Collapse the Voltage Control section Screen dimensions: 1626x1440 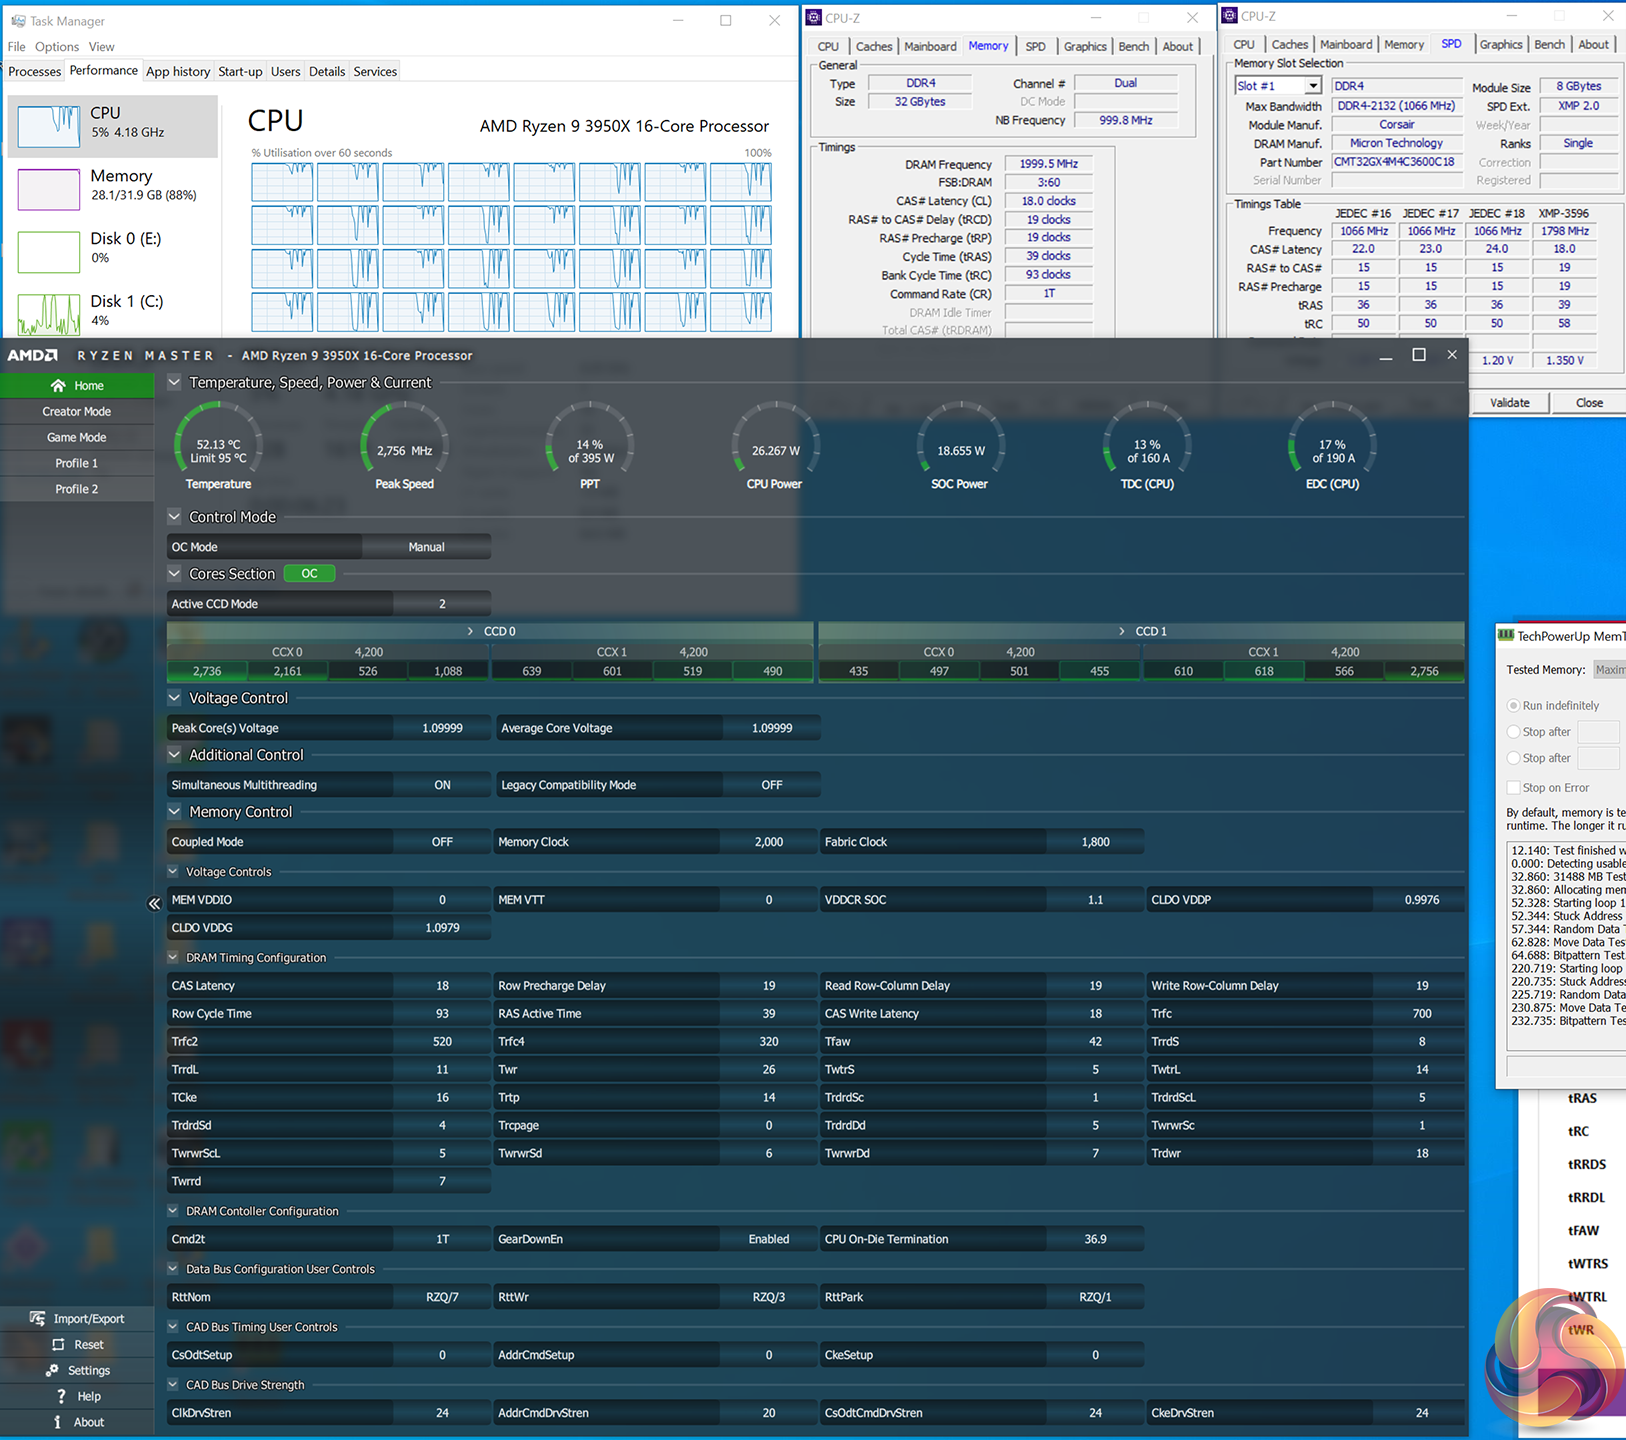pyautogui.click(x=175, y=698)
